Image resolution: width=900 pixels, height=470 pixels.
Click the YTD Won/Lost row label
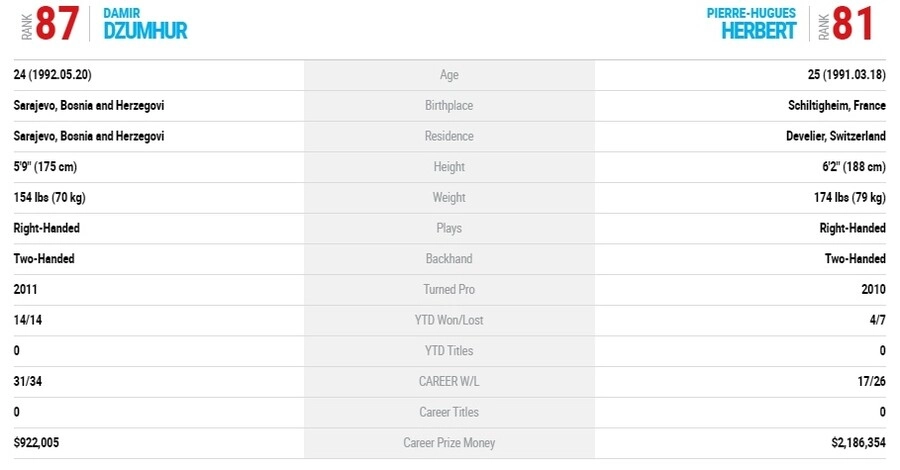(x=449, y=320)
